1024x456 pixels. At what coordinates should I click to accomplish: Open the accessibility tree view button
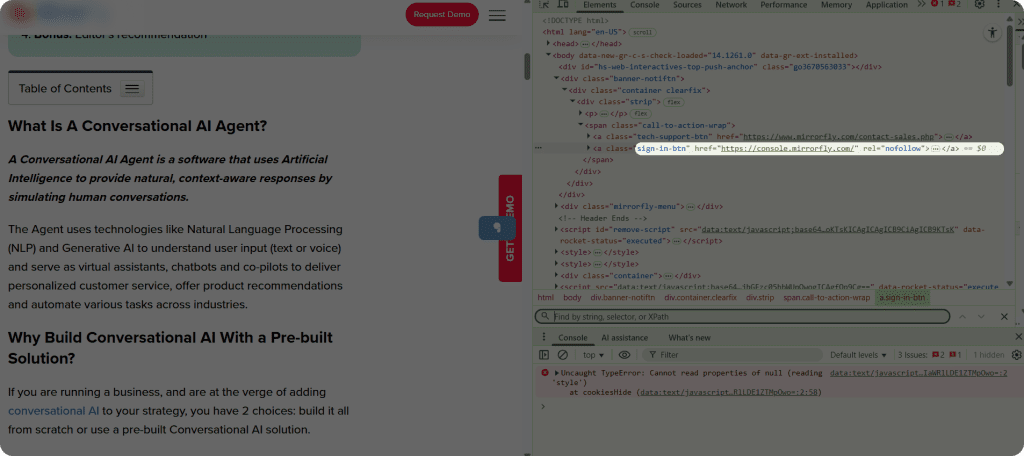(993, 32)
